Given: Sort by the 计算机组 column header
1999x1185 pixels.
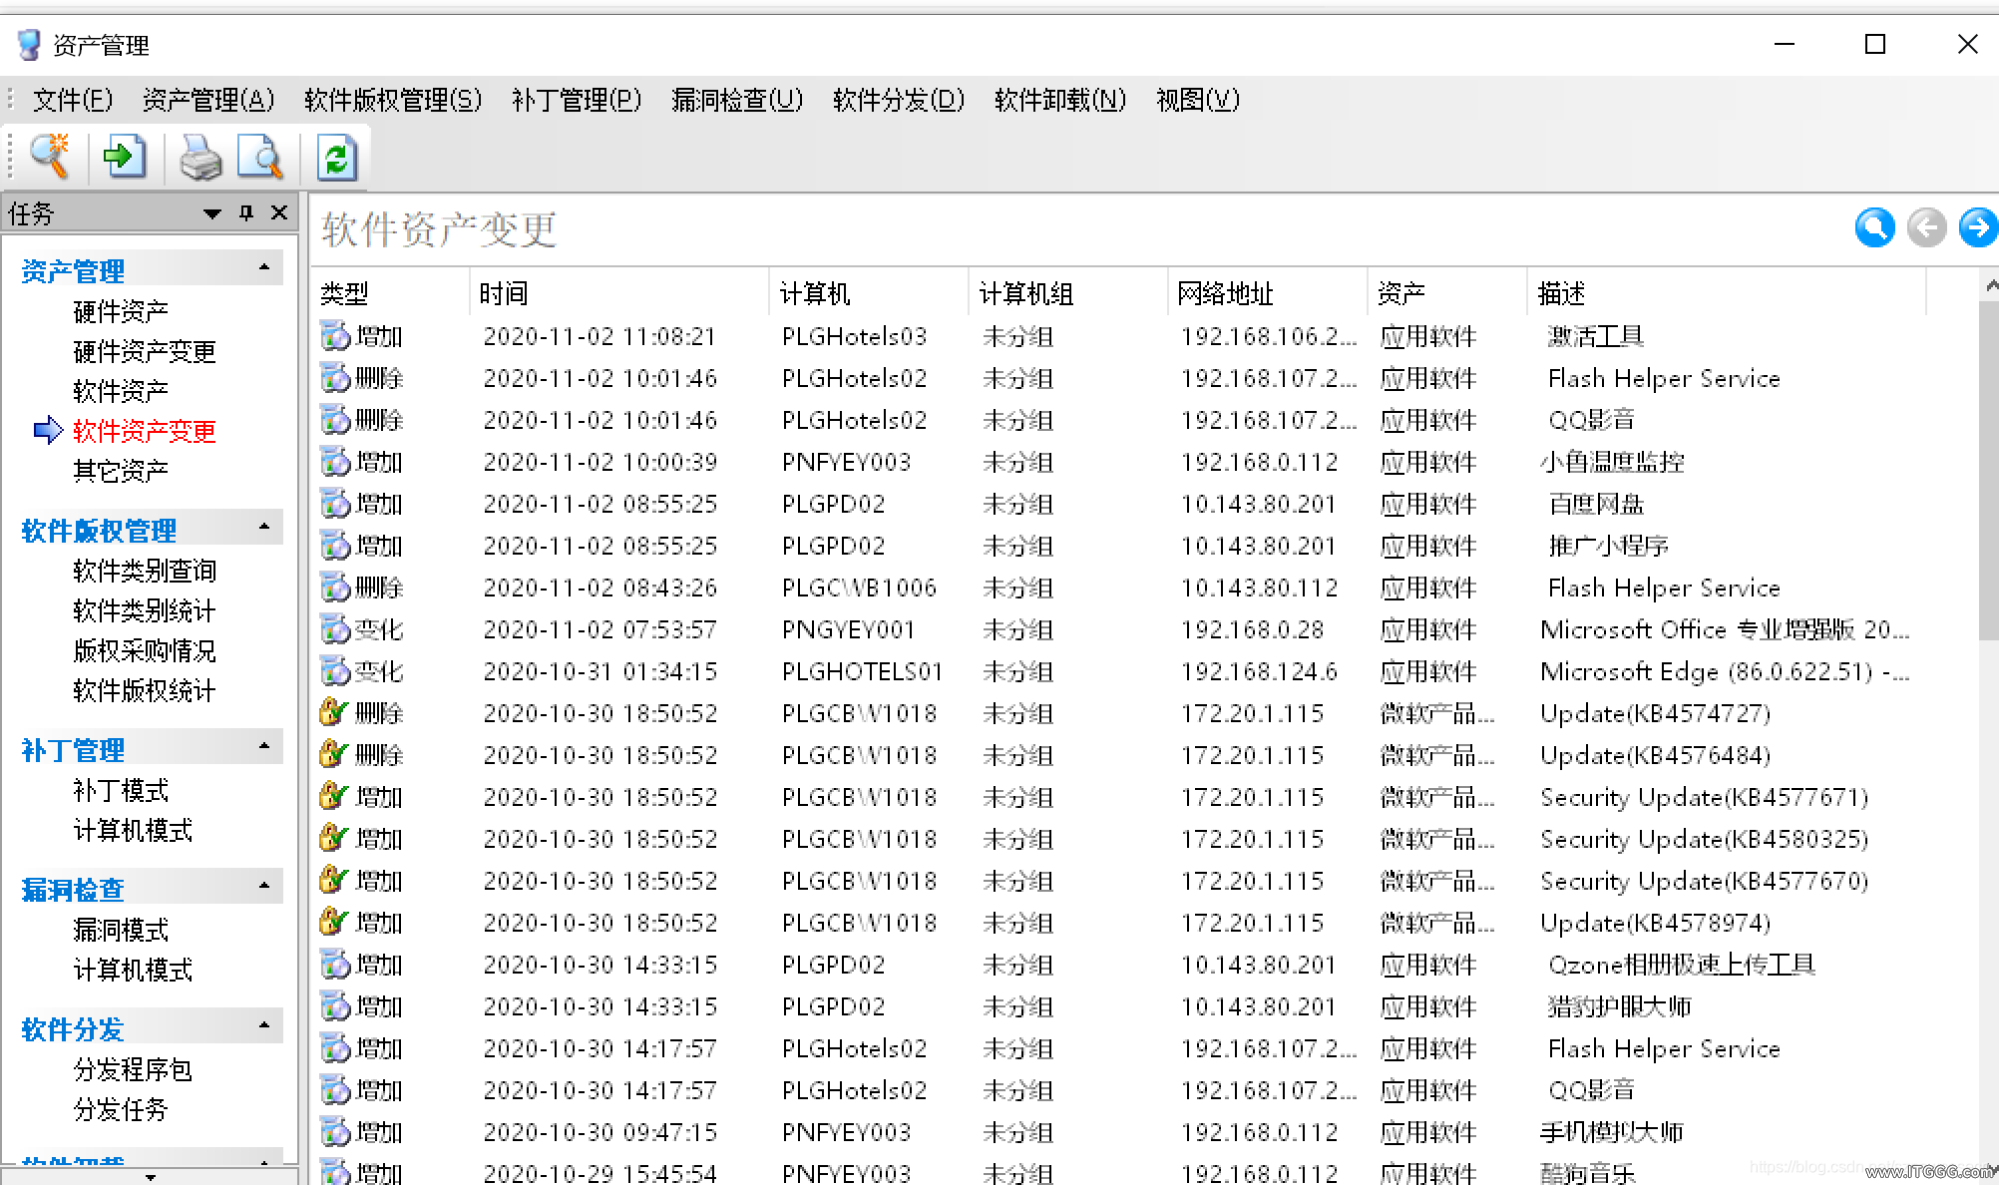Looking at the screenshot, I should (1069, 294).
